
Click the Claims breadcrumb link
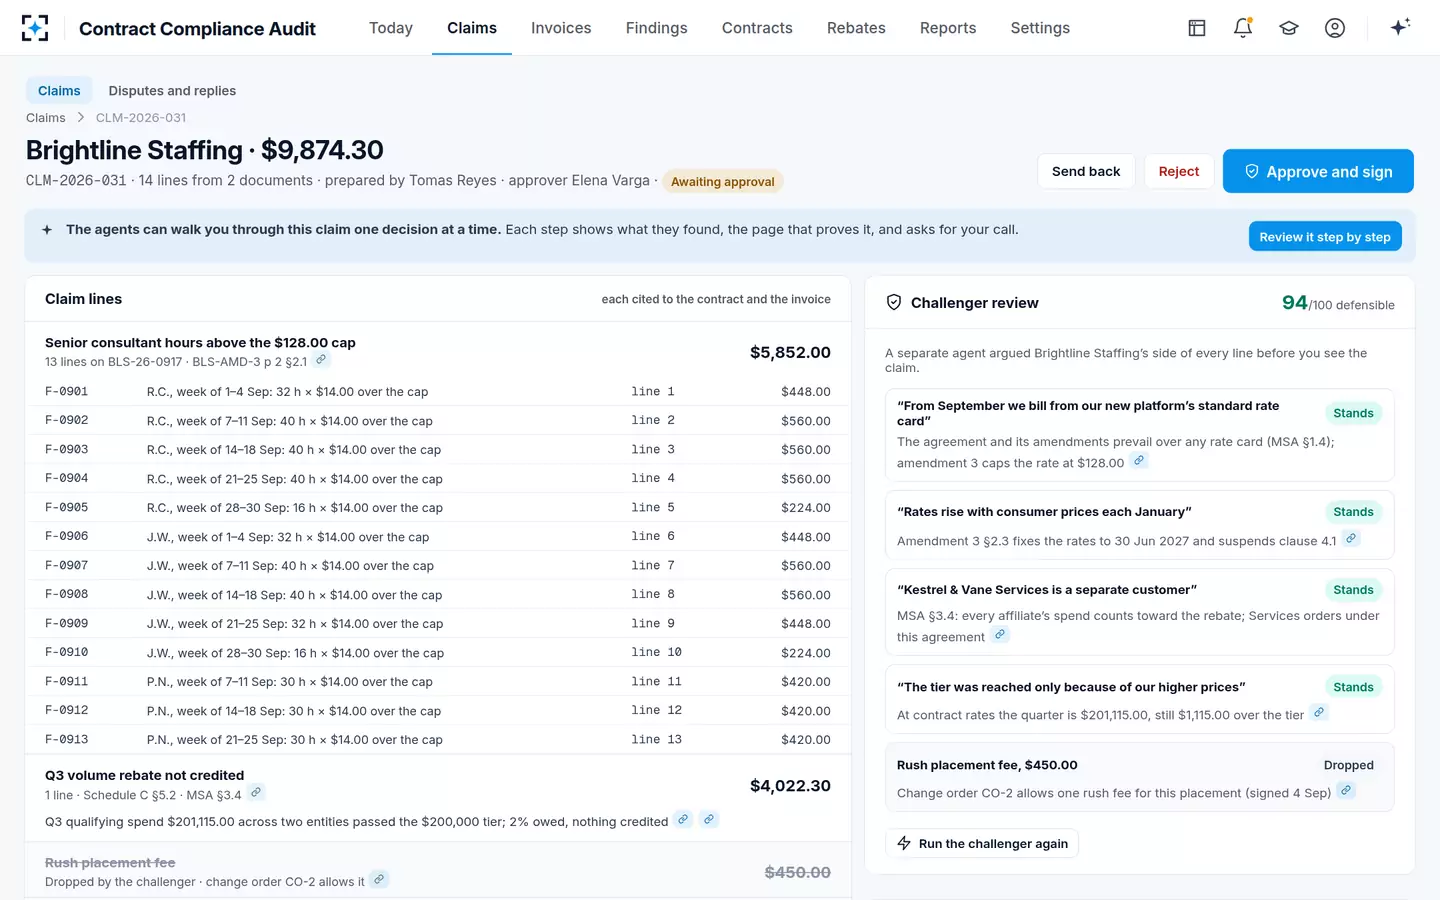[x=46, y=118]
